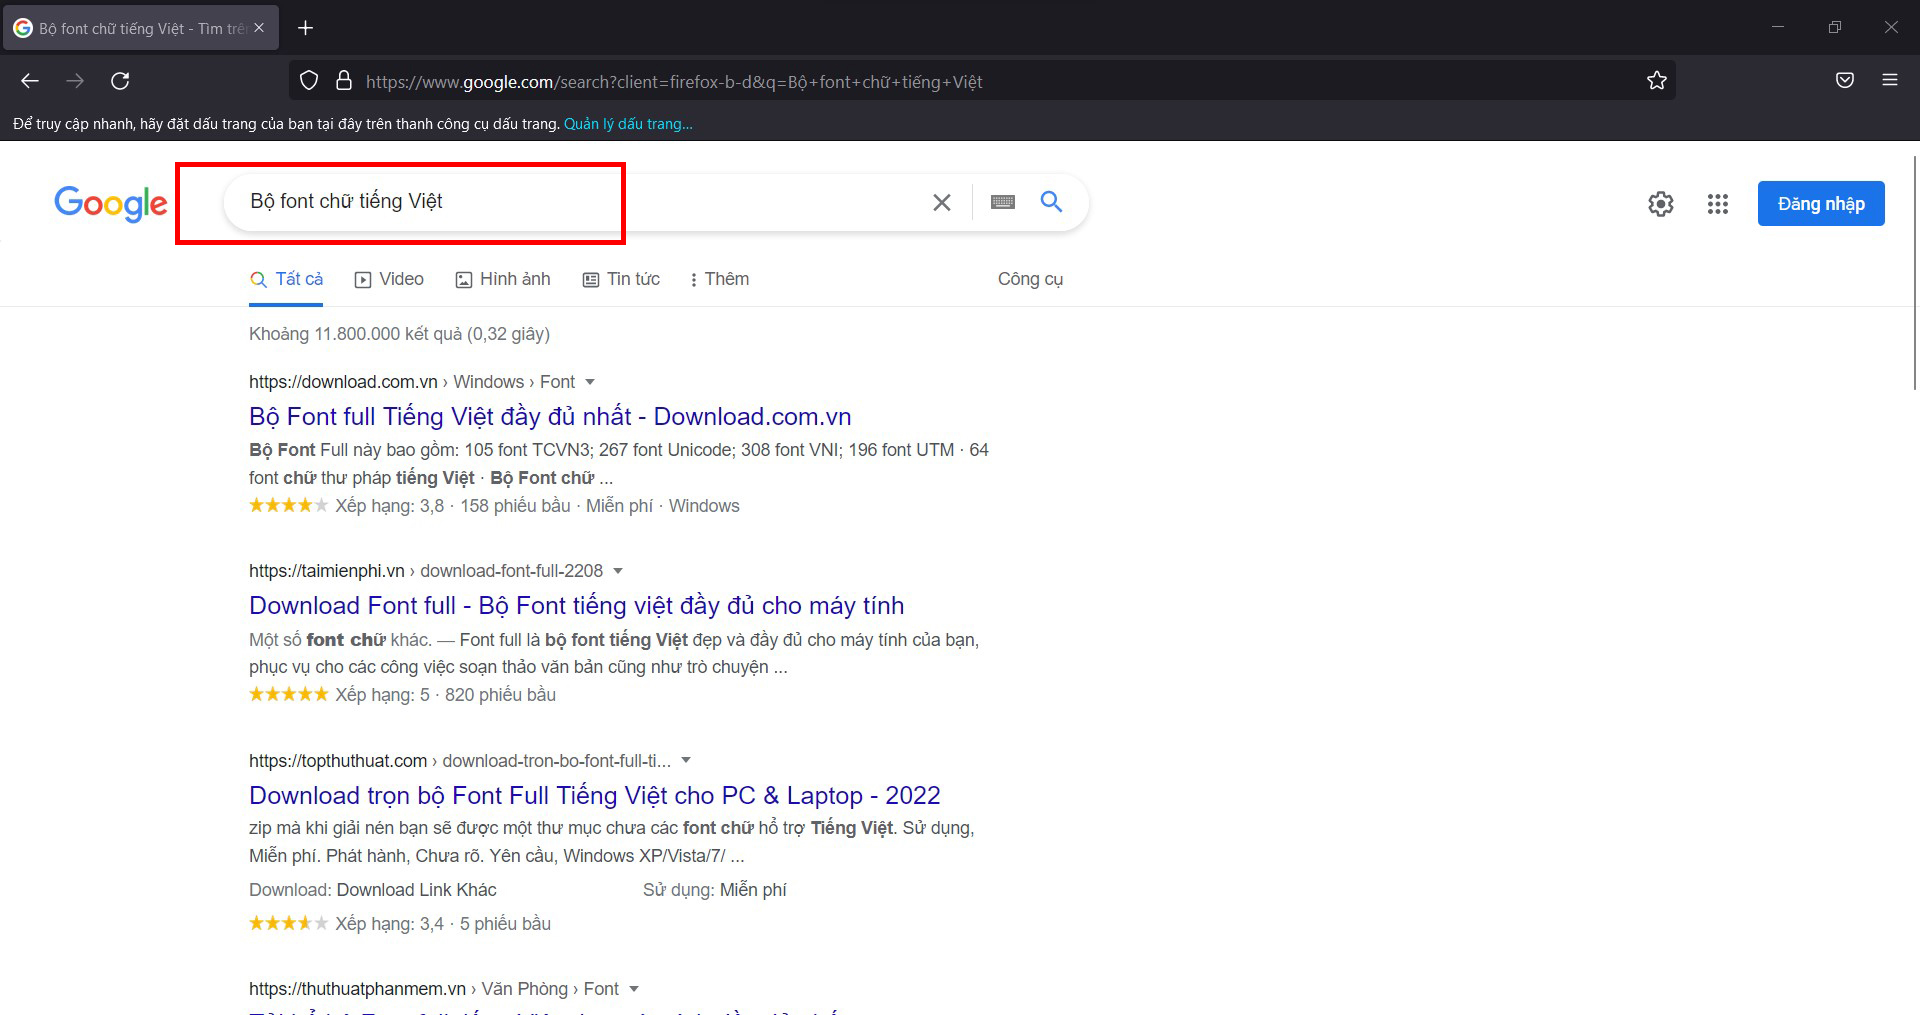Image resolution: width=1920 pixels, height=1015 pixels.
Task: Expand dropdown arrow beside thuthuatphanmem.vn result
Action: click(x=634, y=989)
